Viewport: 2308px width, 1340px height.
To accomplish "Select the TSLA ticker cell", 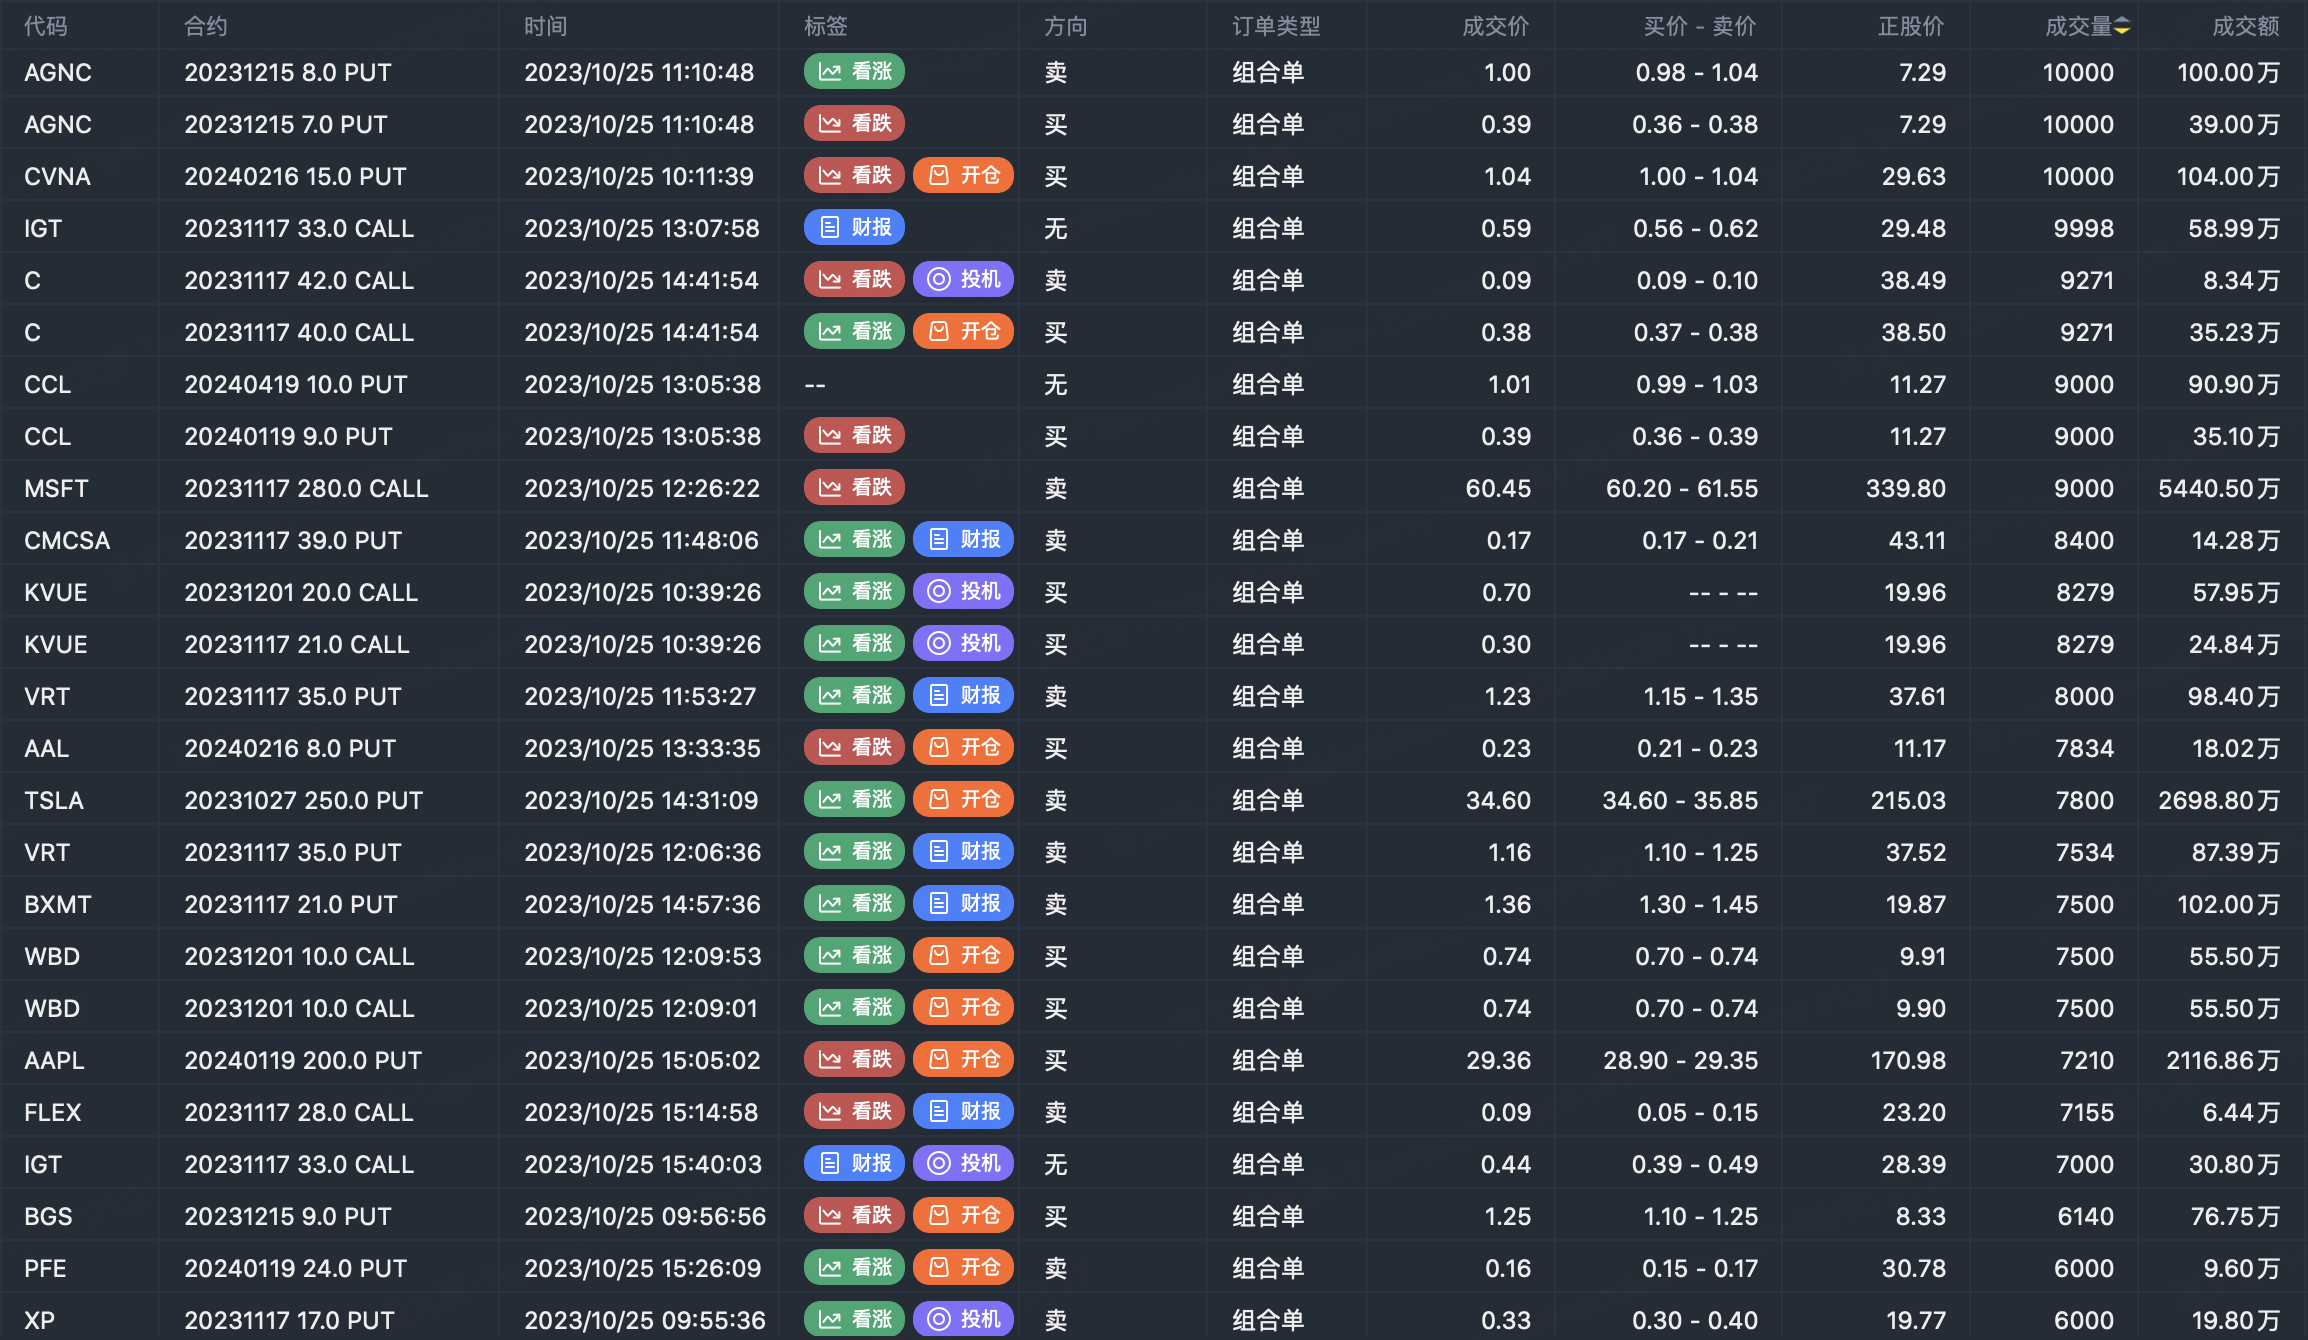I will point(54,800).
